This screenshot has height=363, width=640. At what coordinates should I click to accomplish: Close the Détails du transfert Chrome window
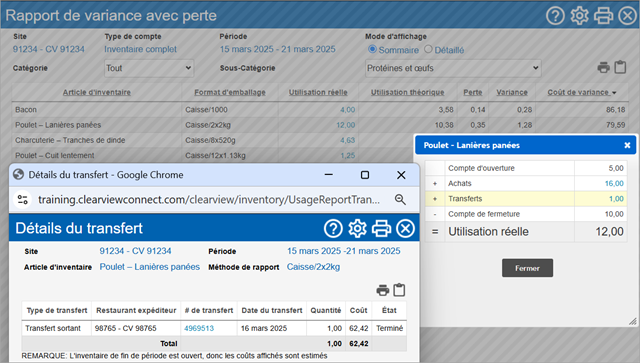pyautogui.click(x=401, y=175)
